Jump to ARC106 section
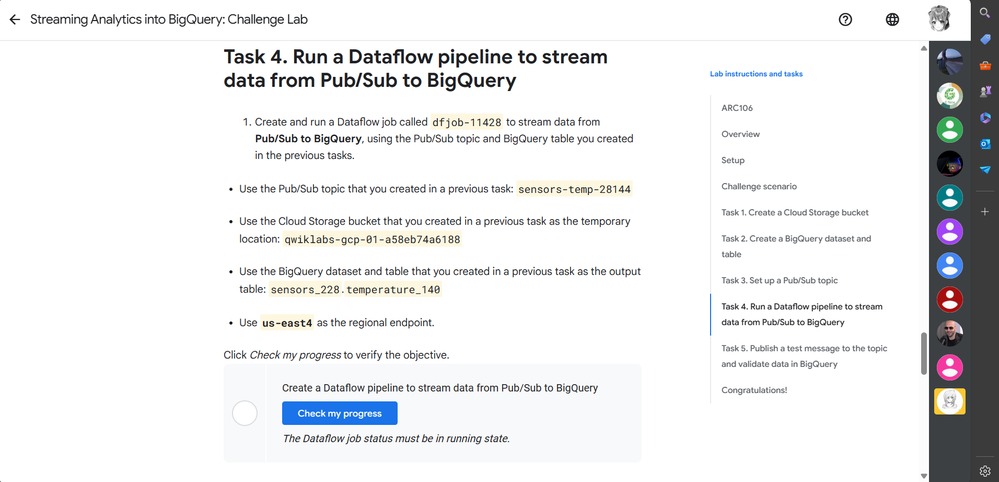999x482 pixels. [737, 108]
